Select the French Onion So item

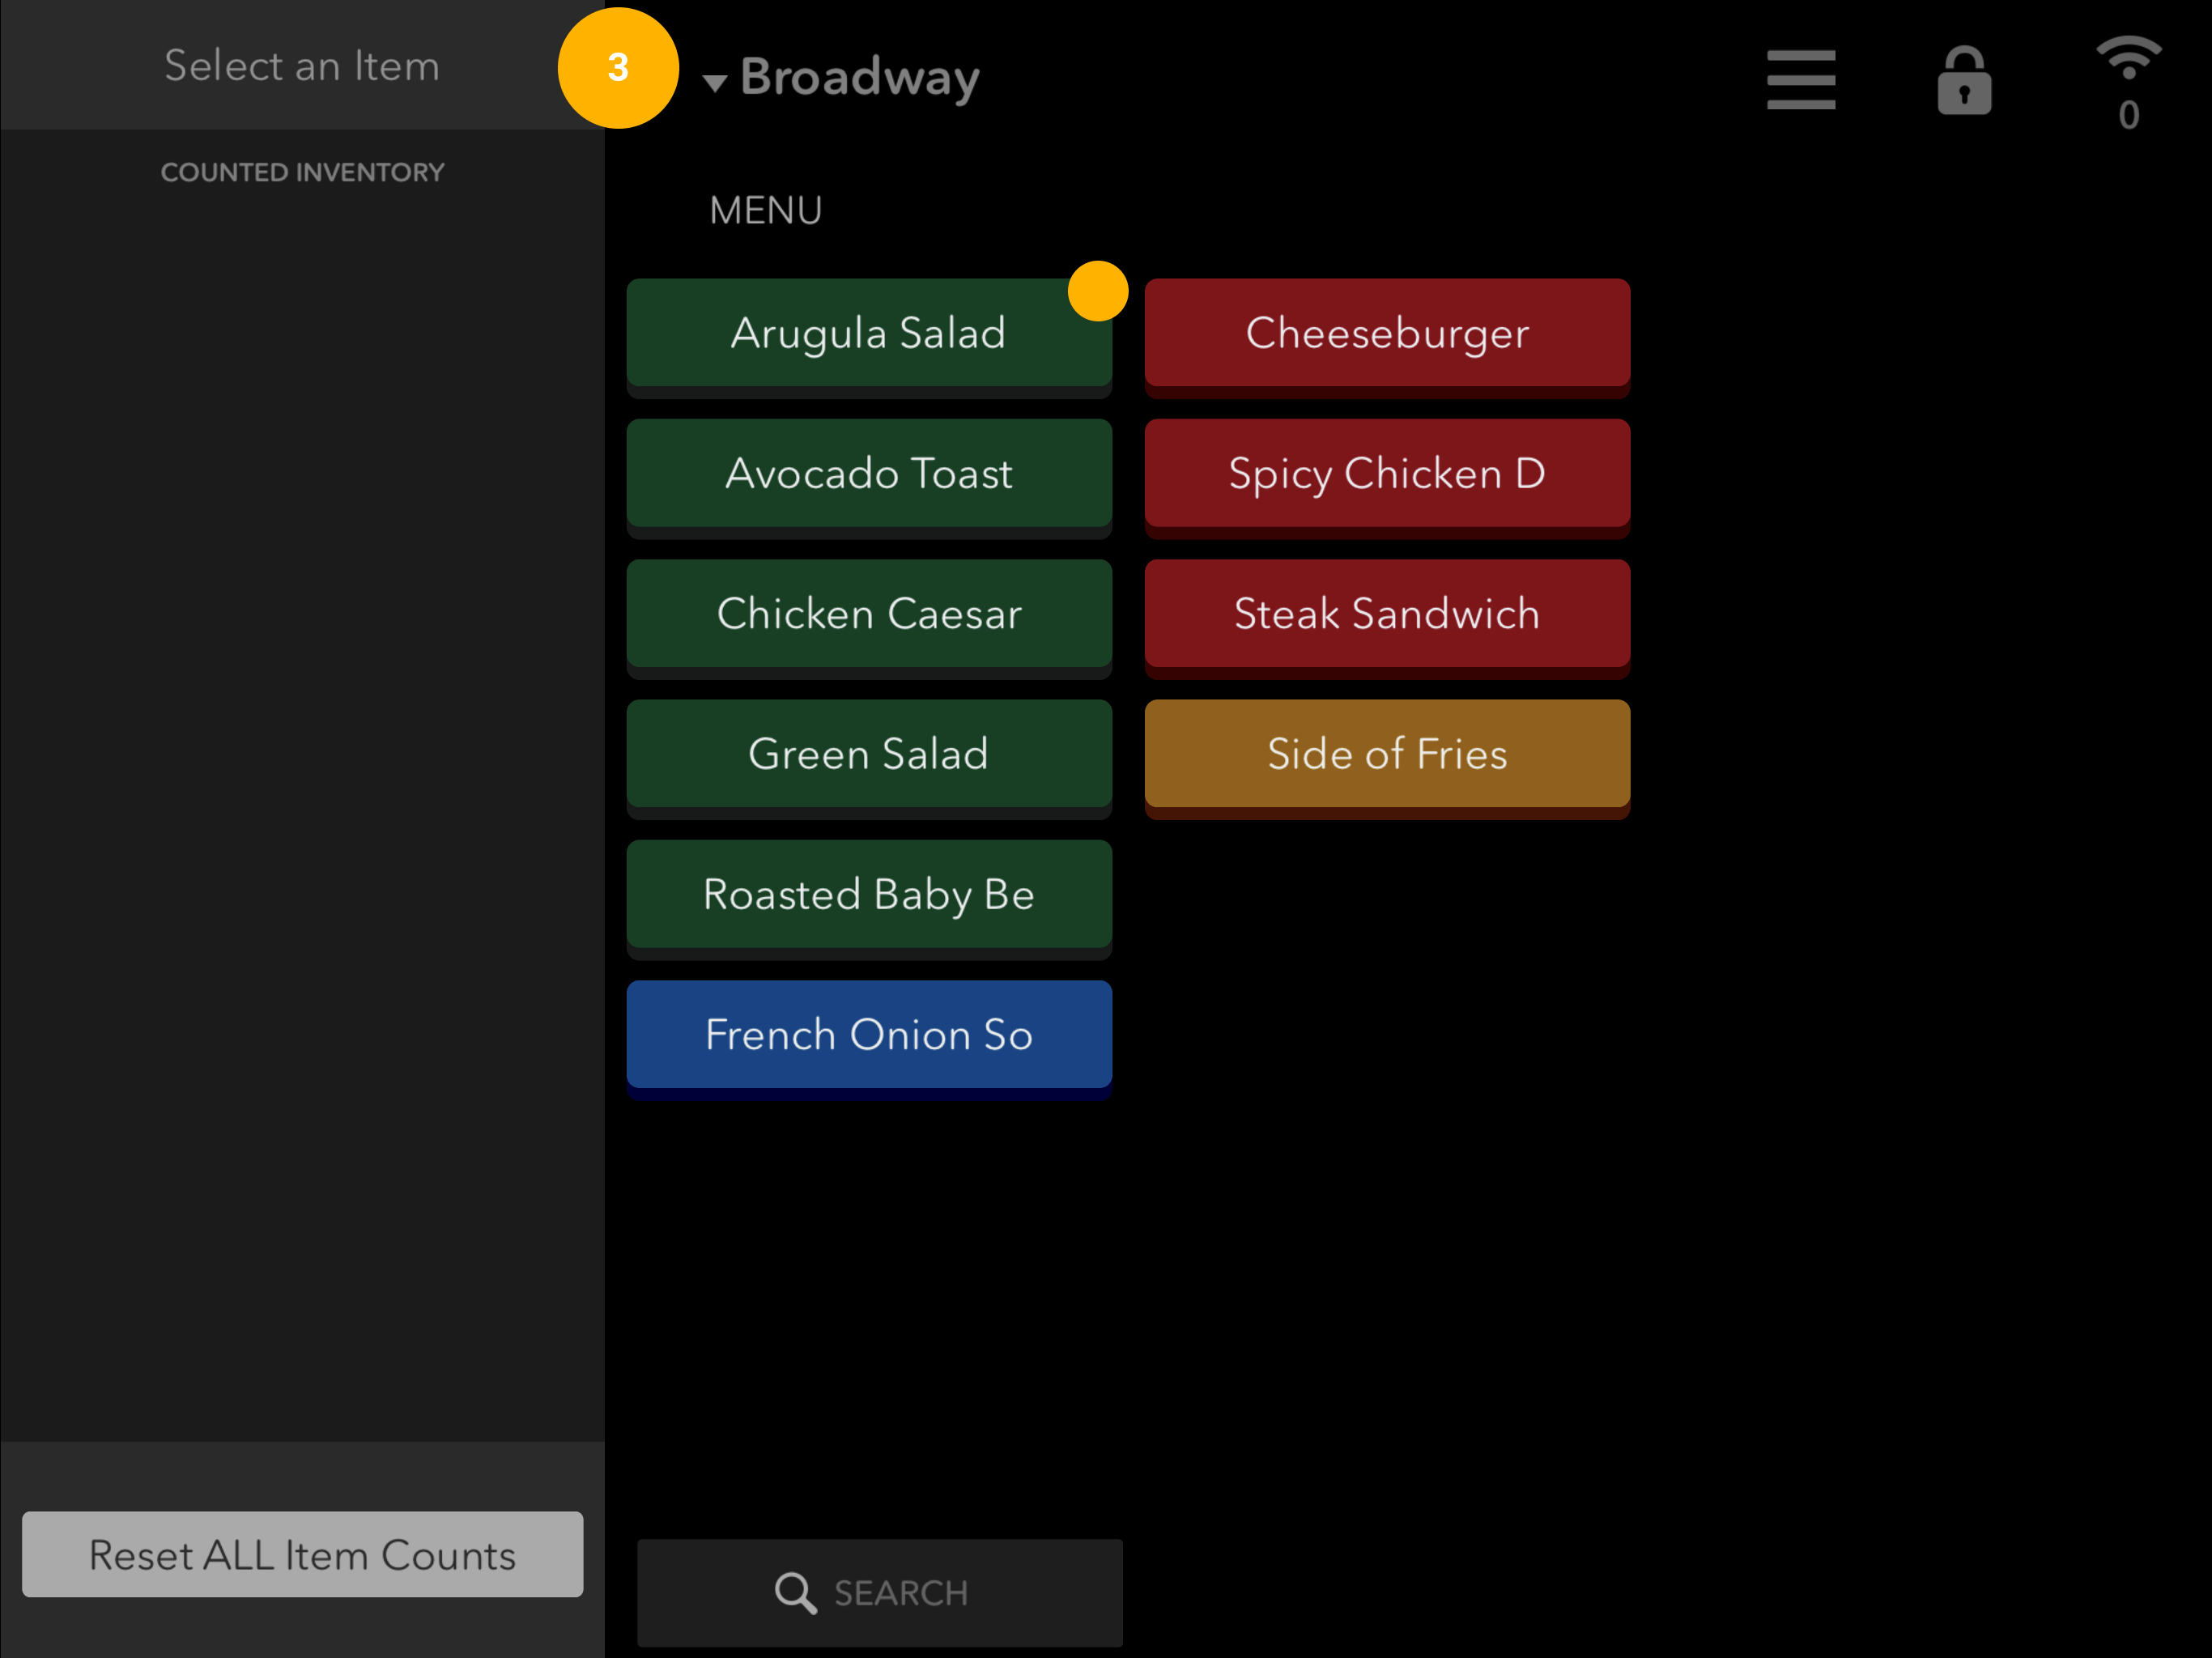869,1035
